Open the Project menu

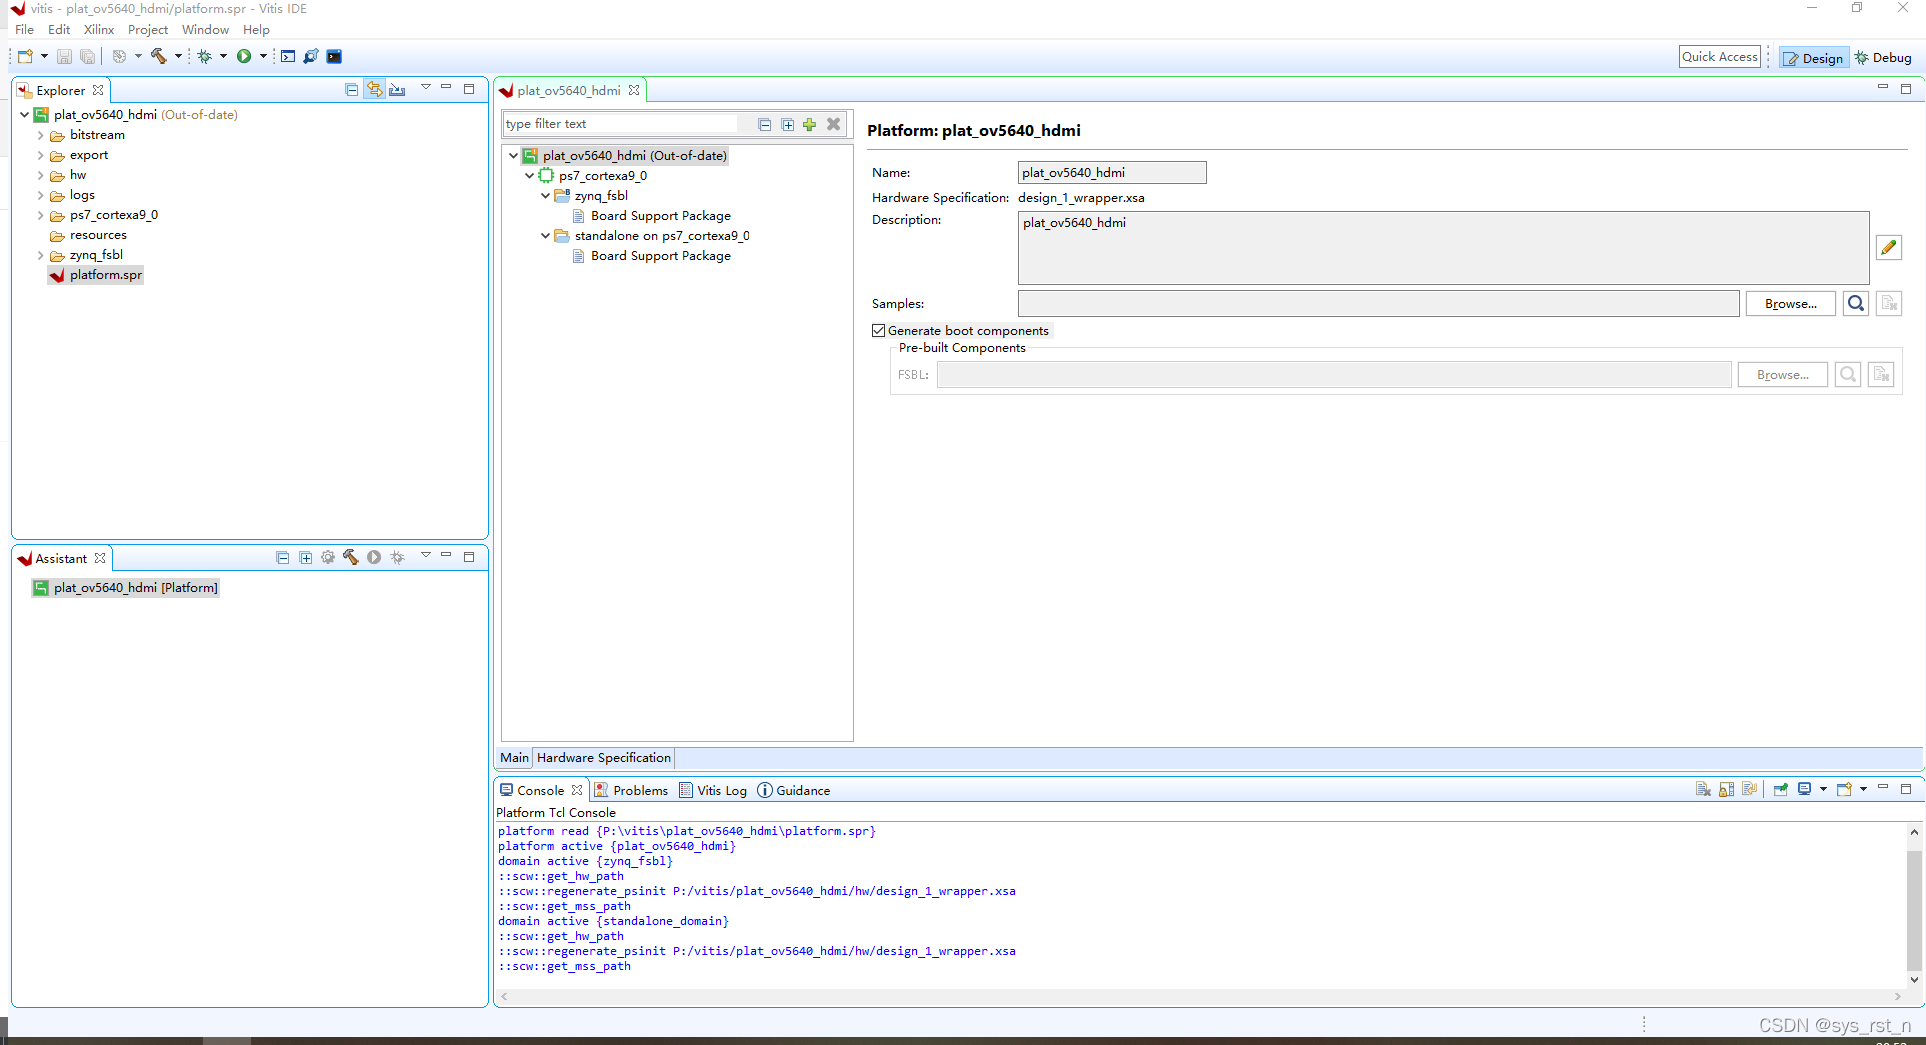click(x=148, y=29)
